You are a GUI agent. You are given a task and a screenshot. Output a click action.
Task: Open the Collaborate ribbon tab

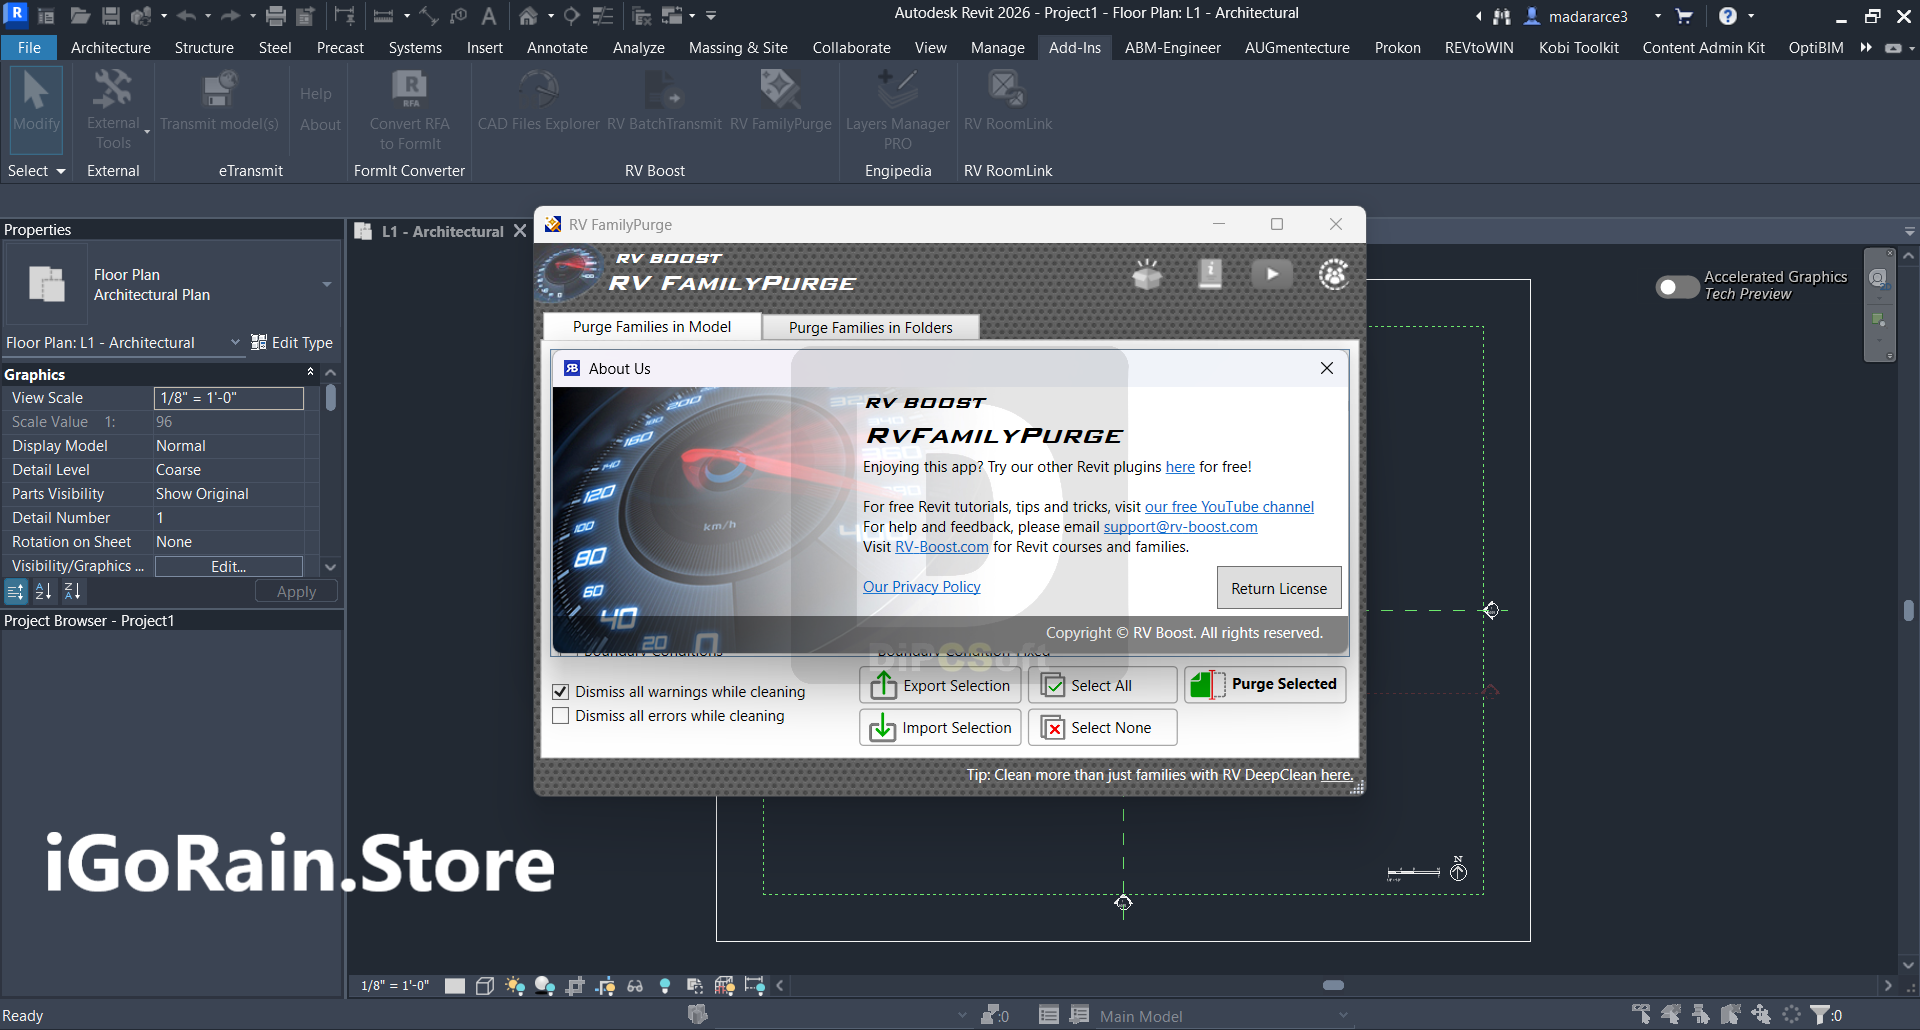pyautogui.click(x=851, y=47)
